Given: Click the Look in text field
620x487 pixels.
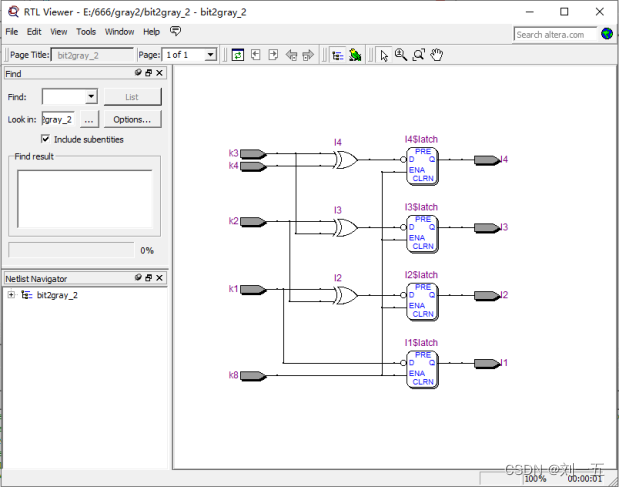Looking at the screenshot, I should click(x=57, y=119).
